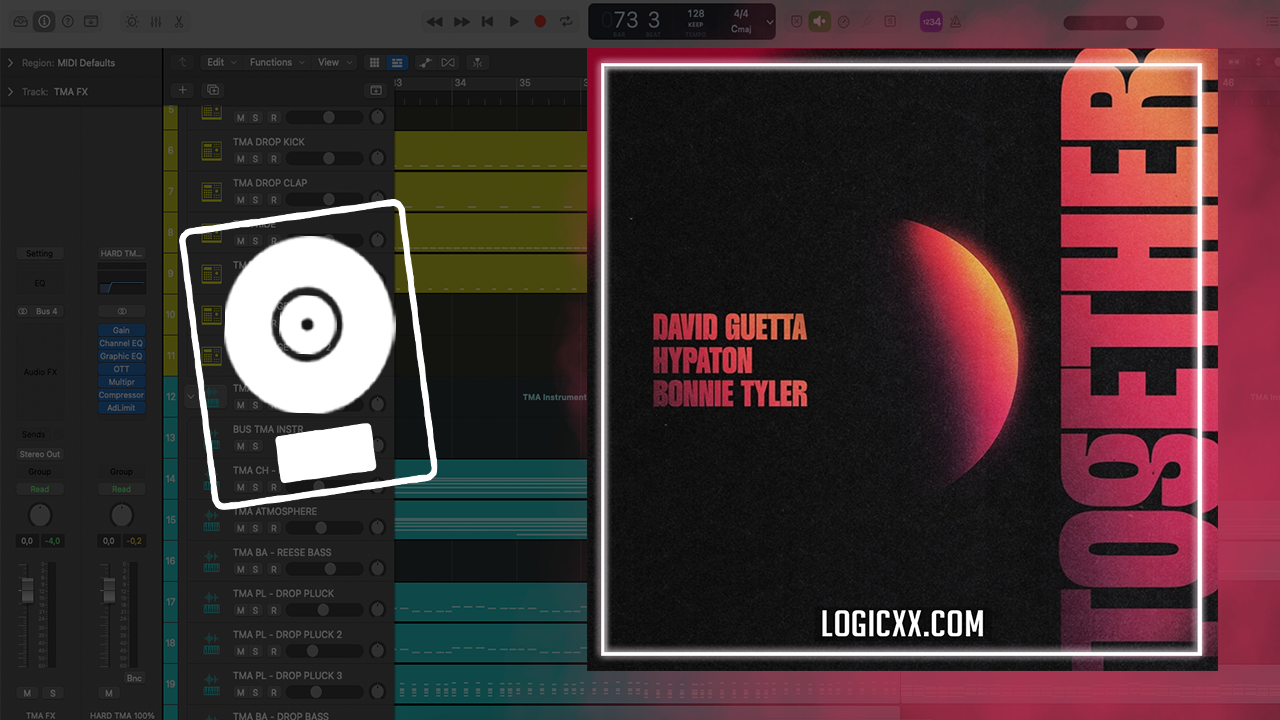This screenshot has width=1280, height=720.
Task: Mute TMA PL - DROP PLUCK 2 track
Action: (240, 651)
